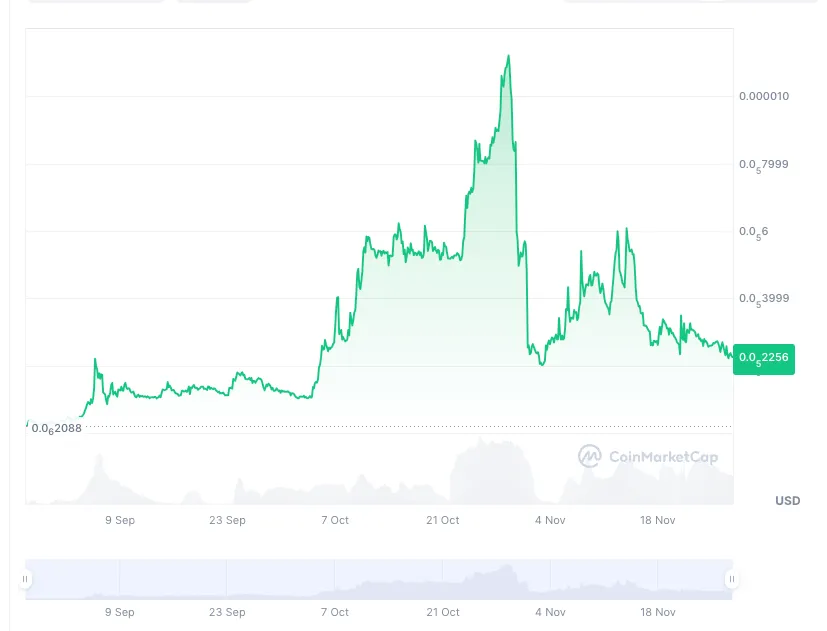827x631 pixels.
Task: Click the left range navigator handle
Action: coord(25,579)
